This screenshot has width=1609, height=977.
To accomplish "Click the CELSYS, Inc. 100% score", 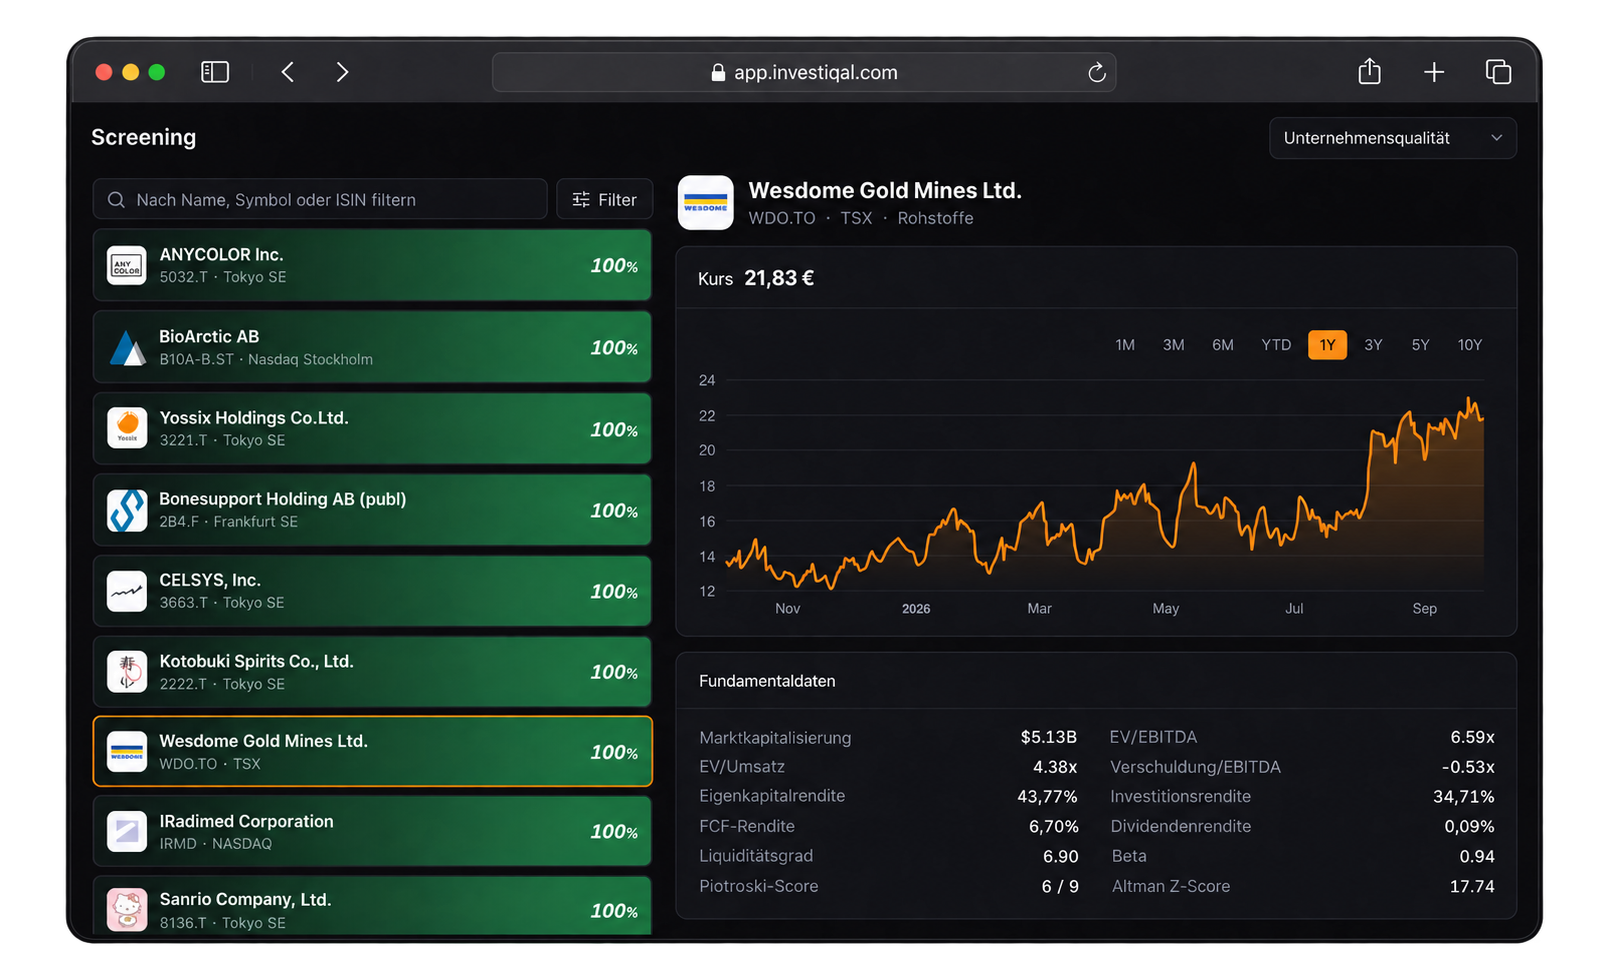I will click(x=614, y=592).
